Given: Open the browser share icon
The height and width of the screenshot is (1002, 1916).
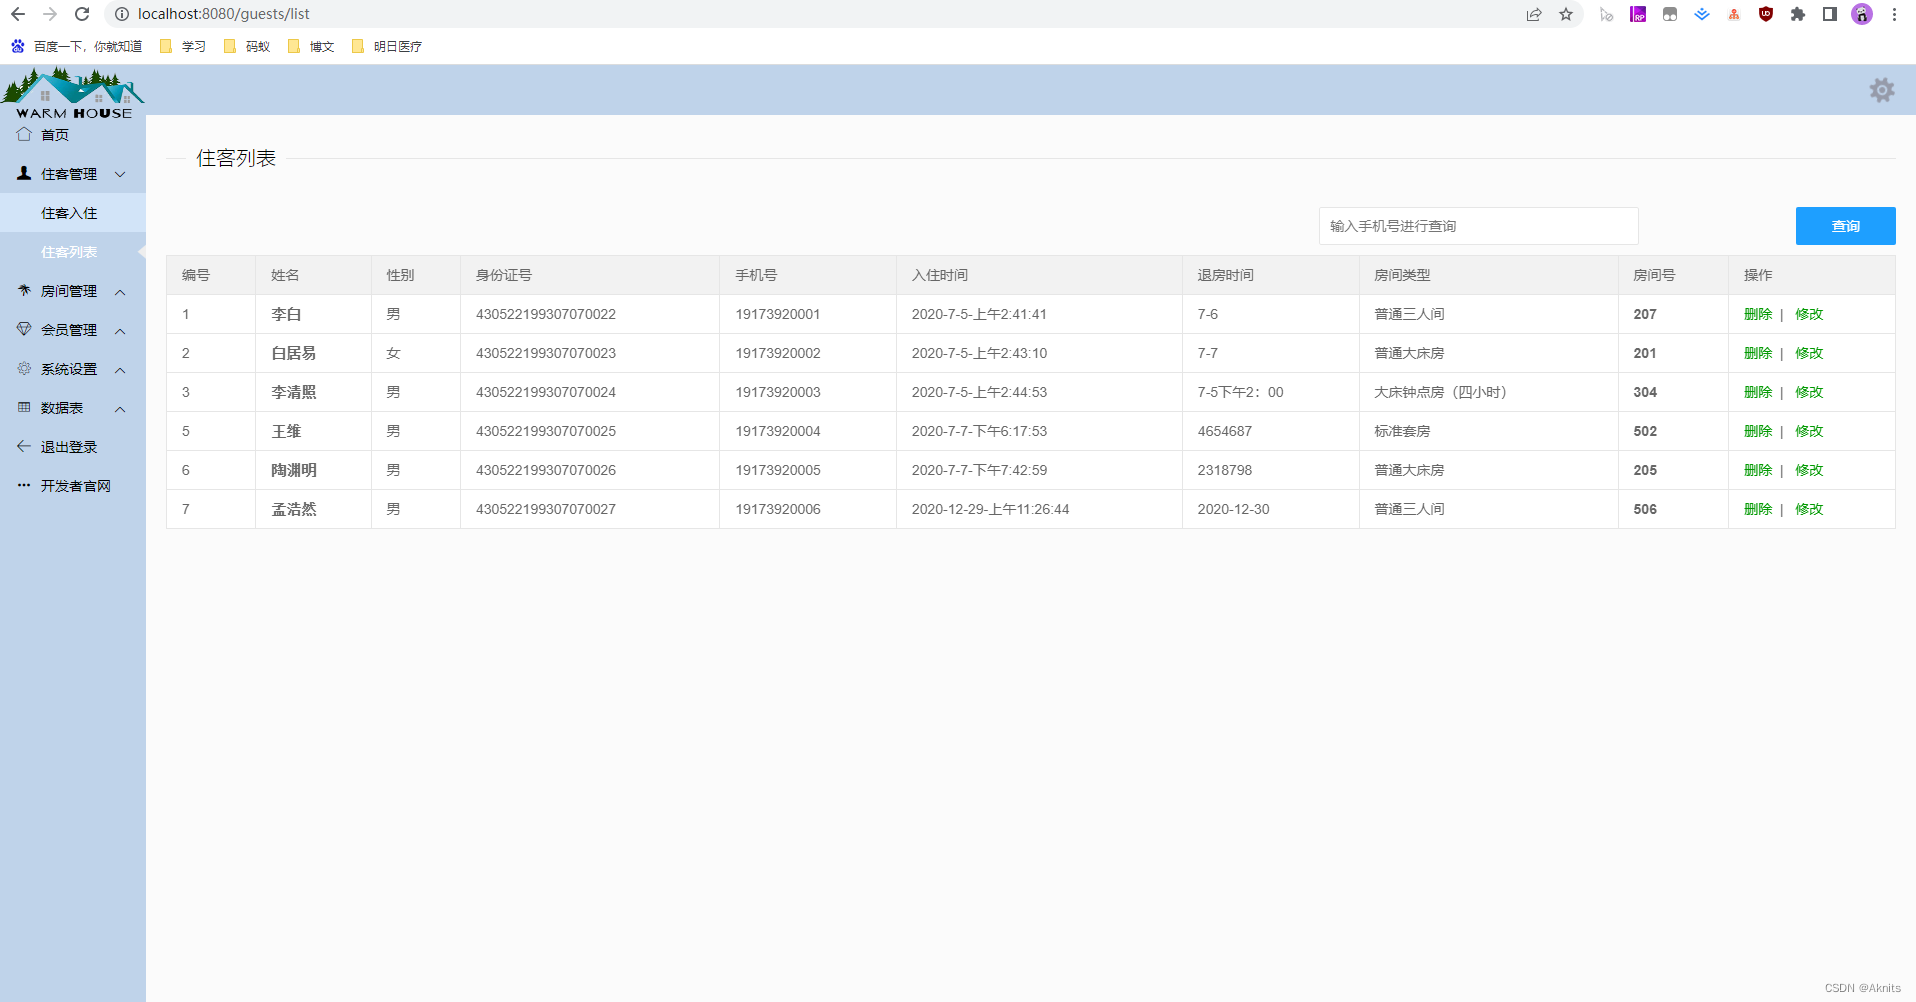Looking at the screenshot, I should [1534, 14].
